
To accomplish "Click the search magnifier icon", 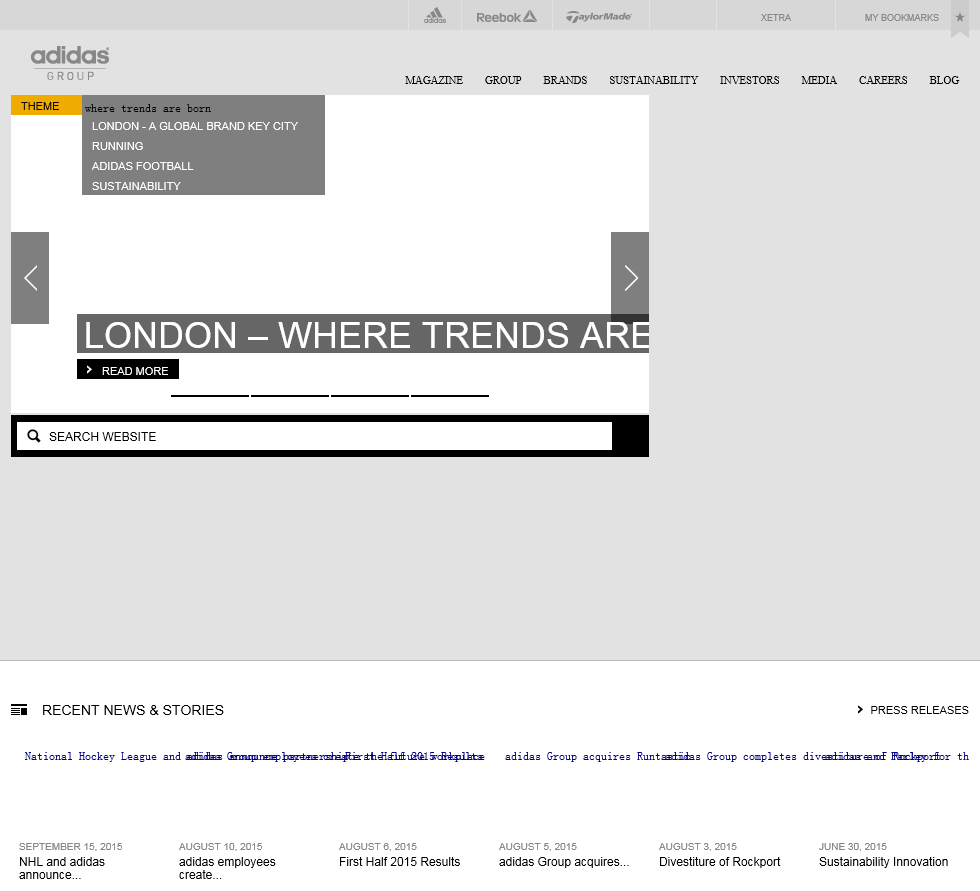I will (x=34, y=436).
